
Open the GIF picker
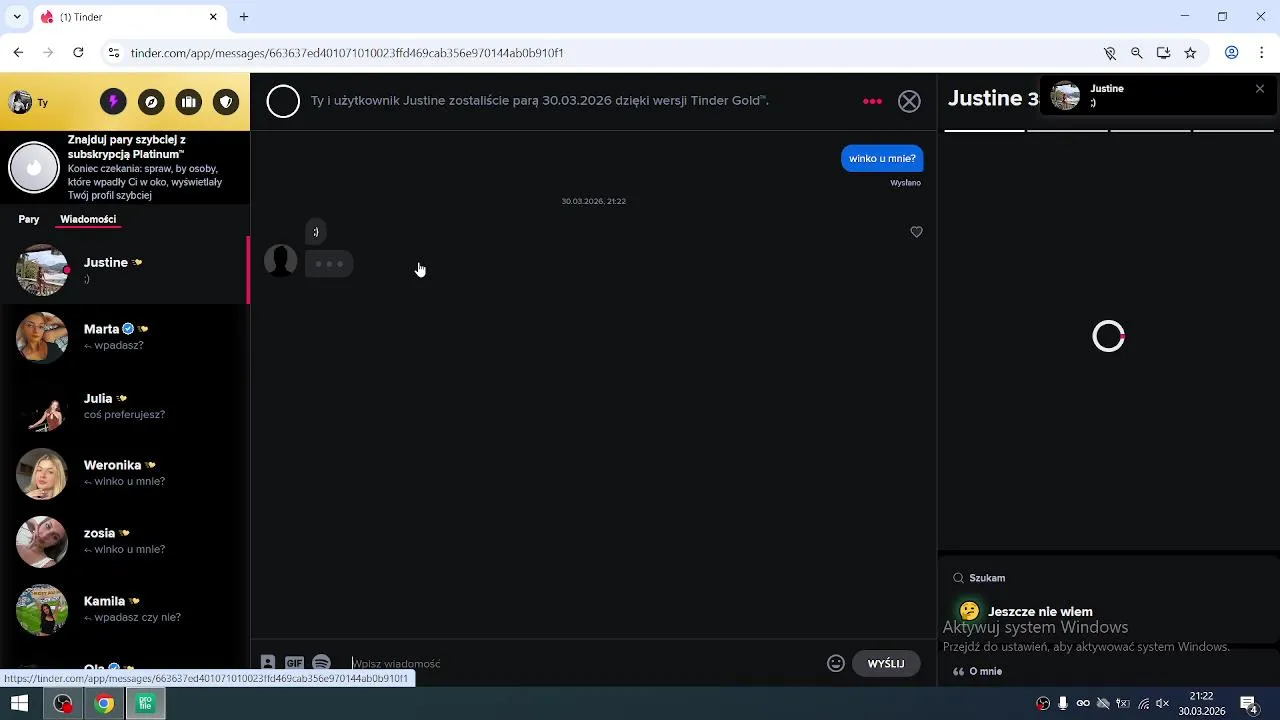(294, 663)
